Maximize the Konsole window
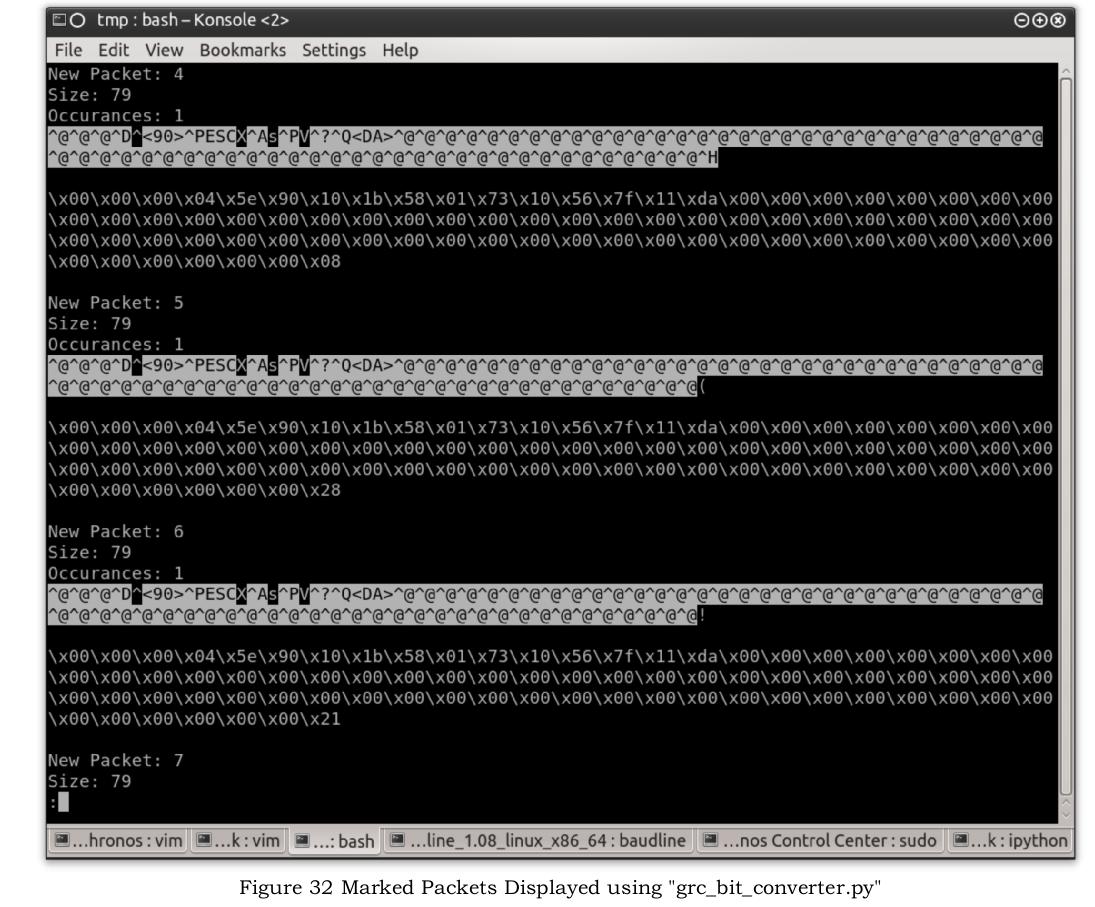The width and height of the screenshot is (1095, 907). pos(1039,20)
